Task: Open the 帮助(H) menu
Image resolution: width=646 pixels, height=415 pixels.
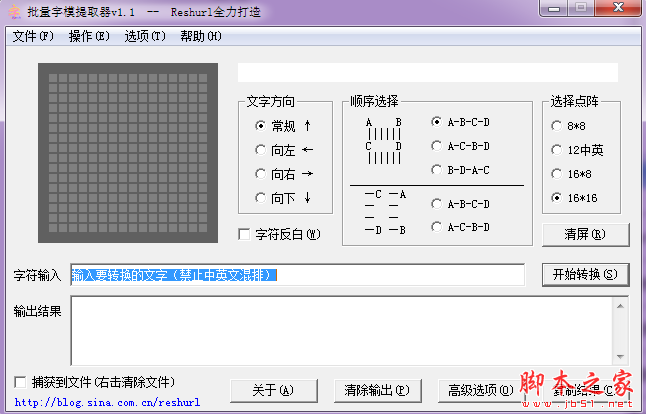Action: pos(201,36)
